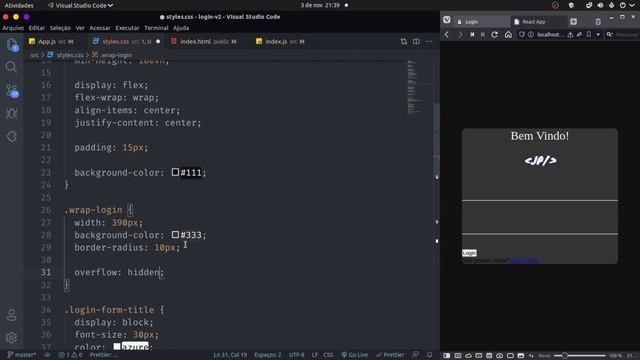Click the browser zoom slider handle

point(565,356)
